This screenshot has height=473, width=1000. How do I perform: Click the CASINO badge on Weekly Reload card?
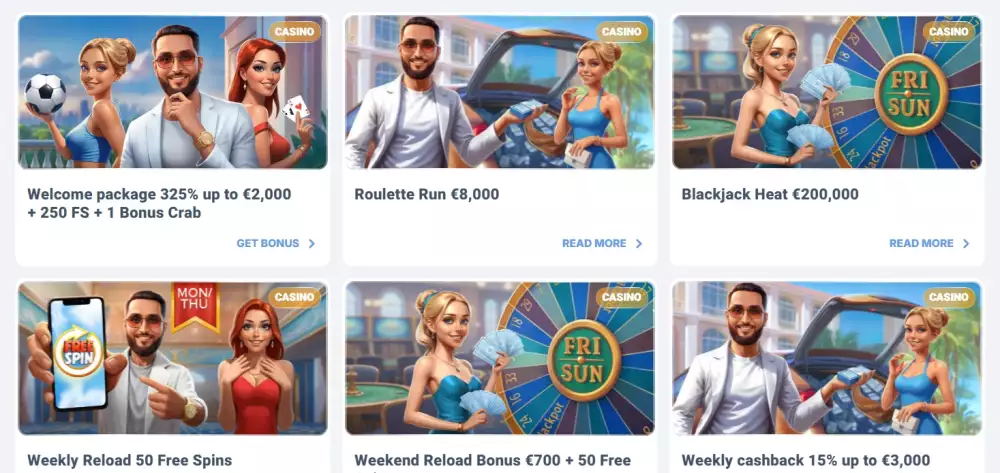295,297
